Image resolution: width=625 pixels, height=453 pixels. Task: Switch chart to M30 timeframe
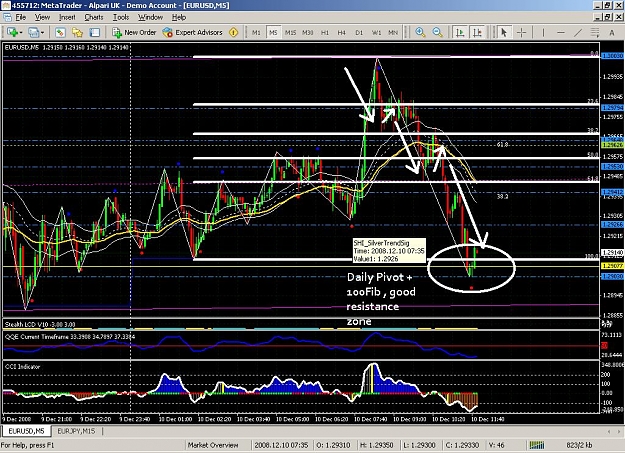tap(307, 33)
